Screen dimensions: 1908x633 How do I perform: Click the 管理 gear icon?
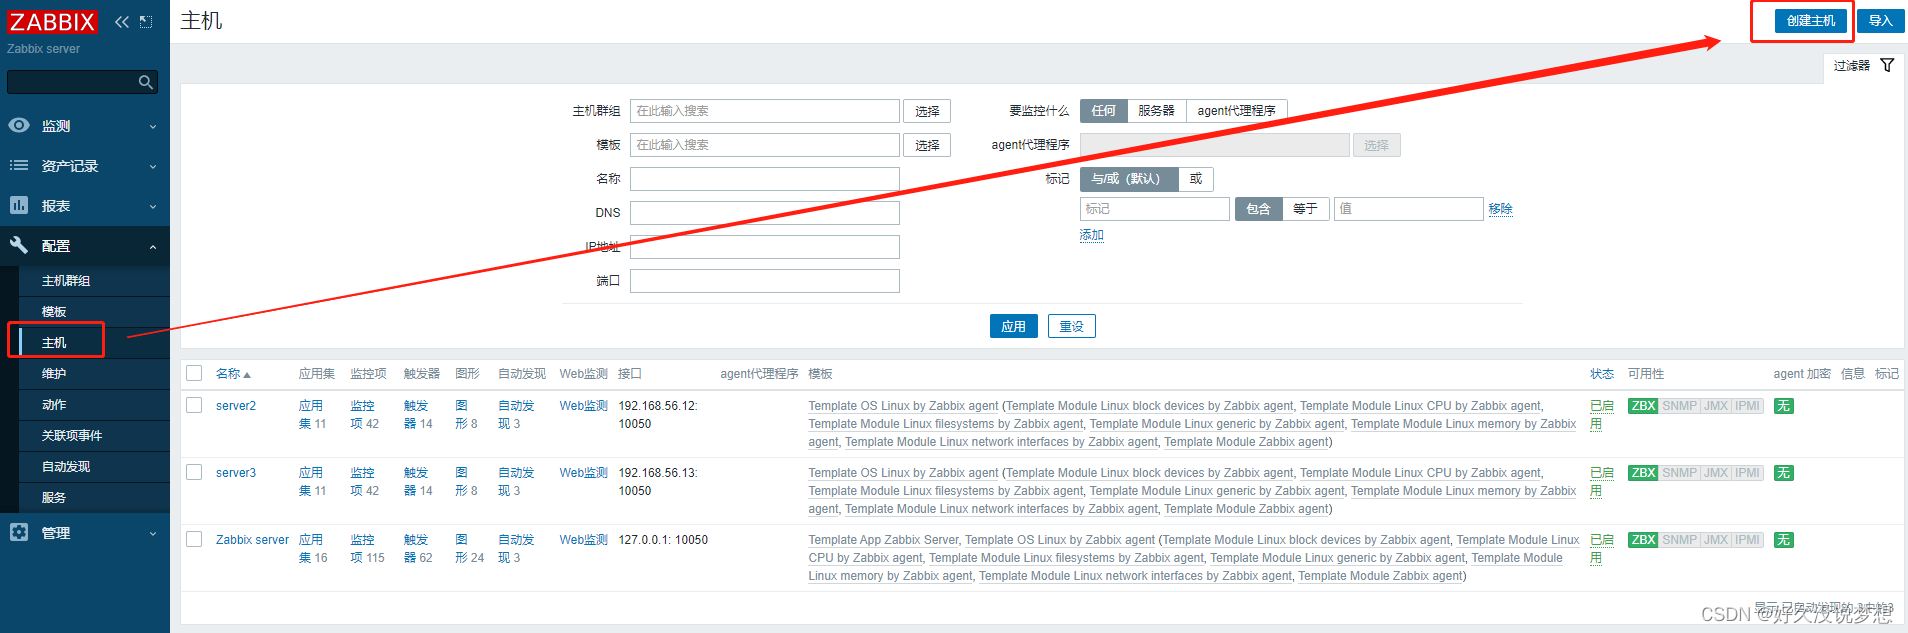(19, 532)
